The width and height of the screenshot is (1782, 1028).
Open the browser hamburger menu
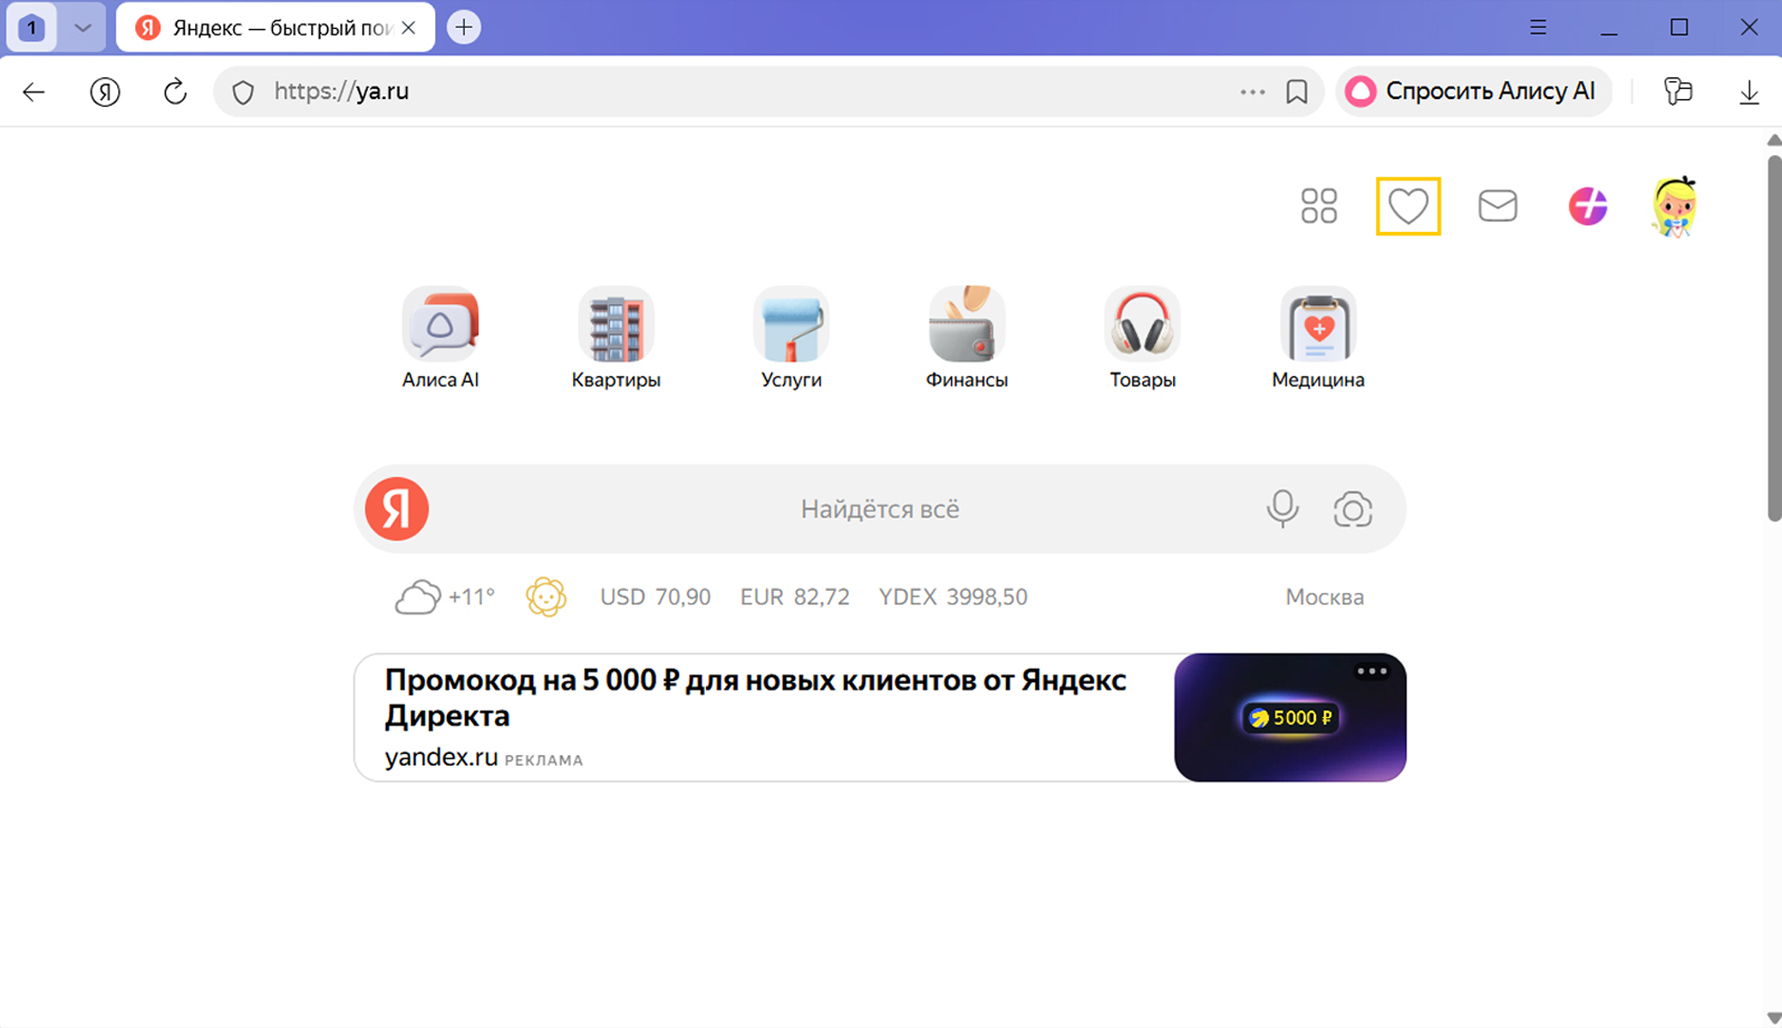tap(1538, 28)
